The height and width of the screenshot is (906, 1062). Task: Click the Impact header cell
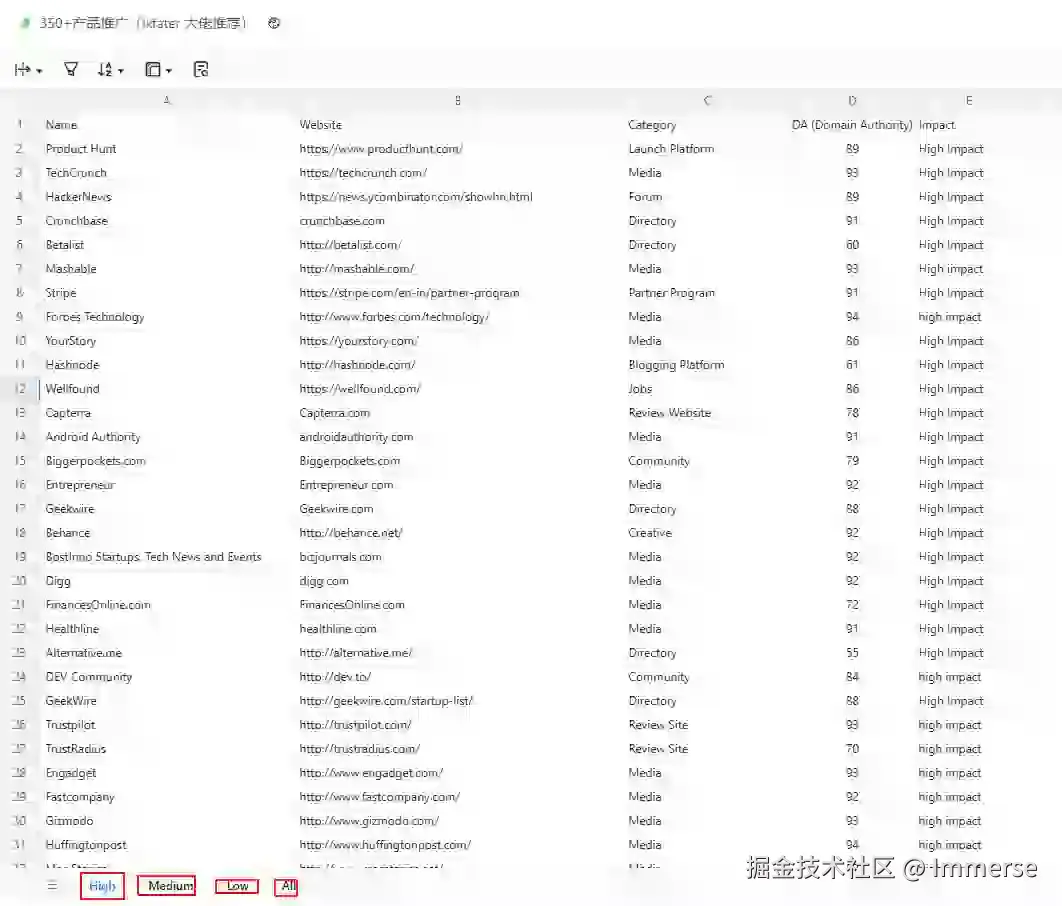(x=937, y=125)
